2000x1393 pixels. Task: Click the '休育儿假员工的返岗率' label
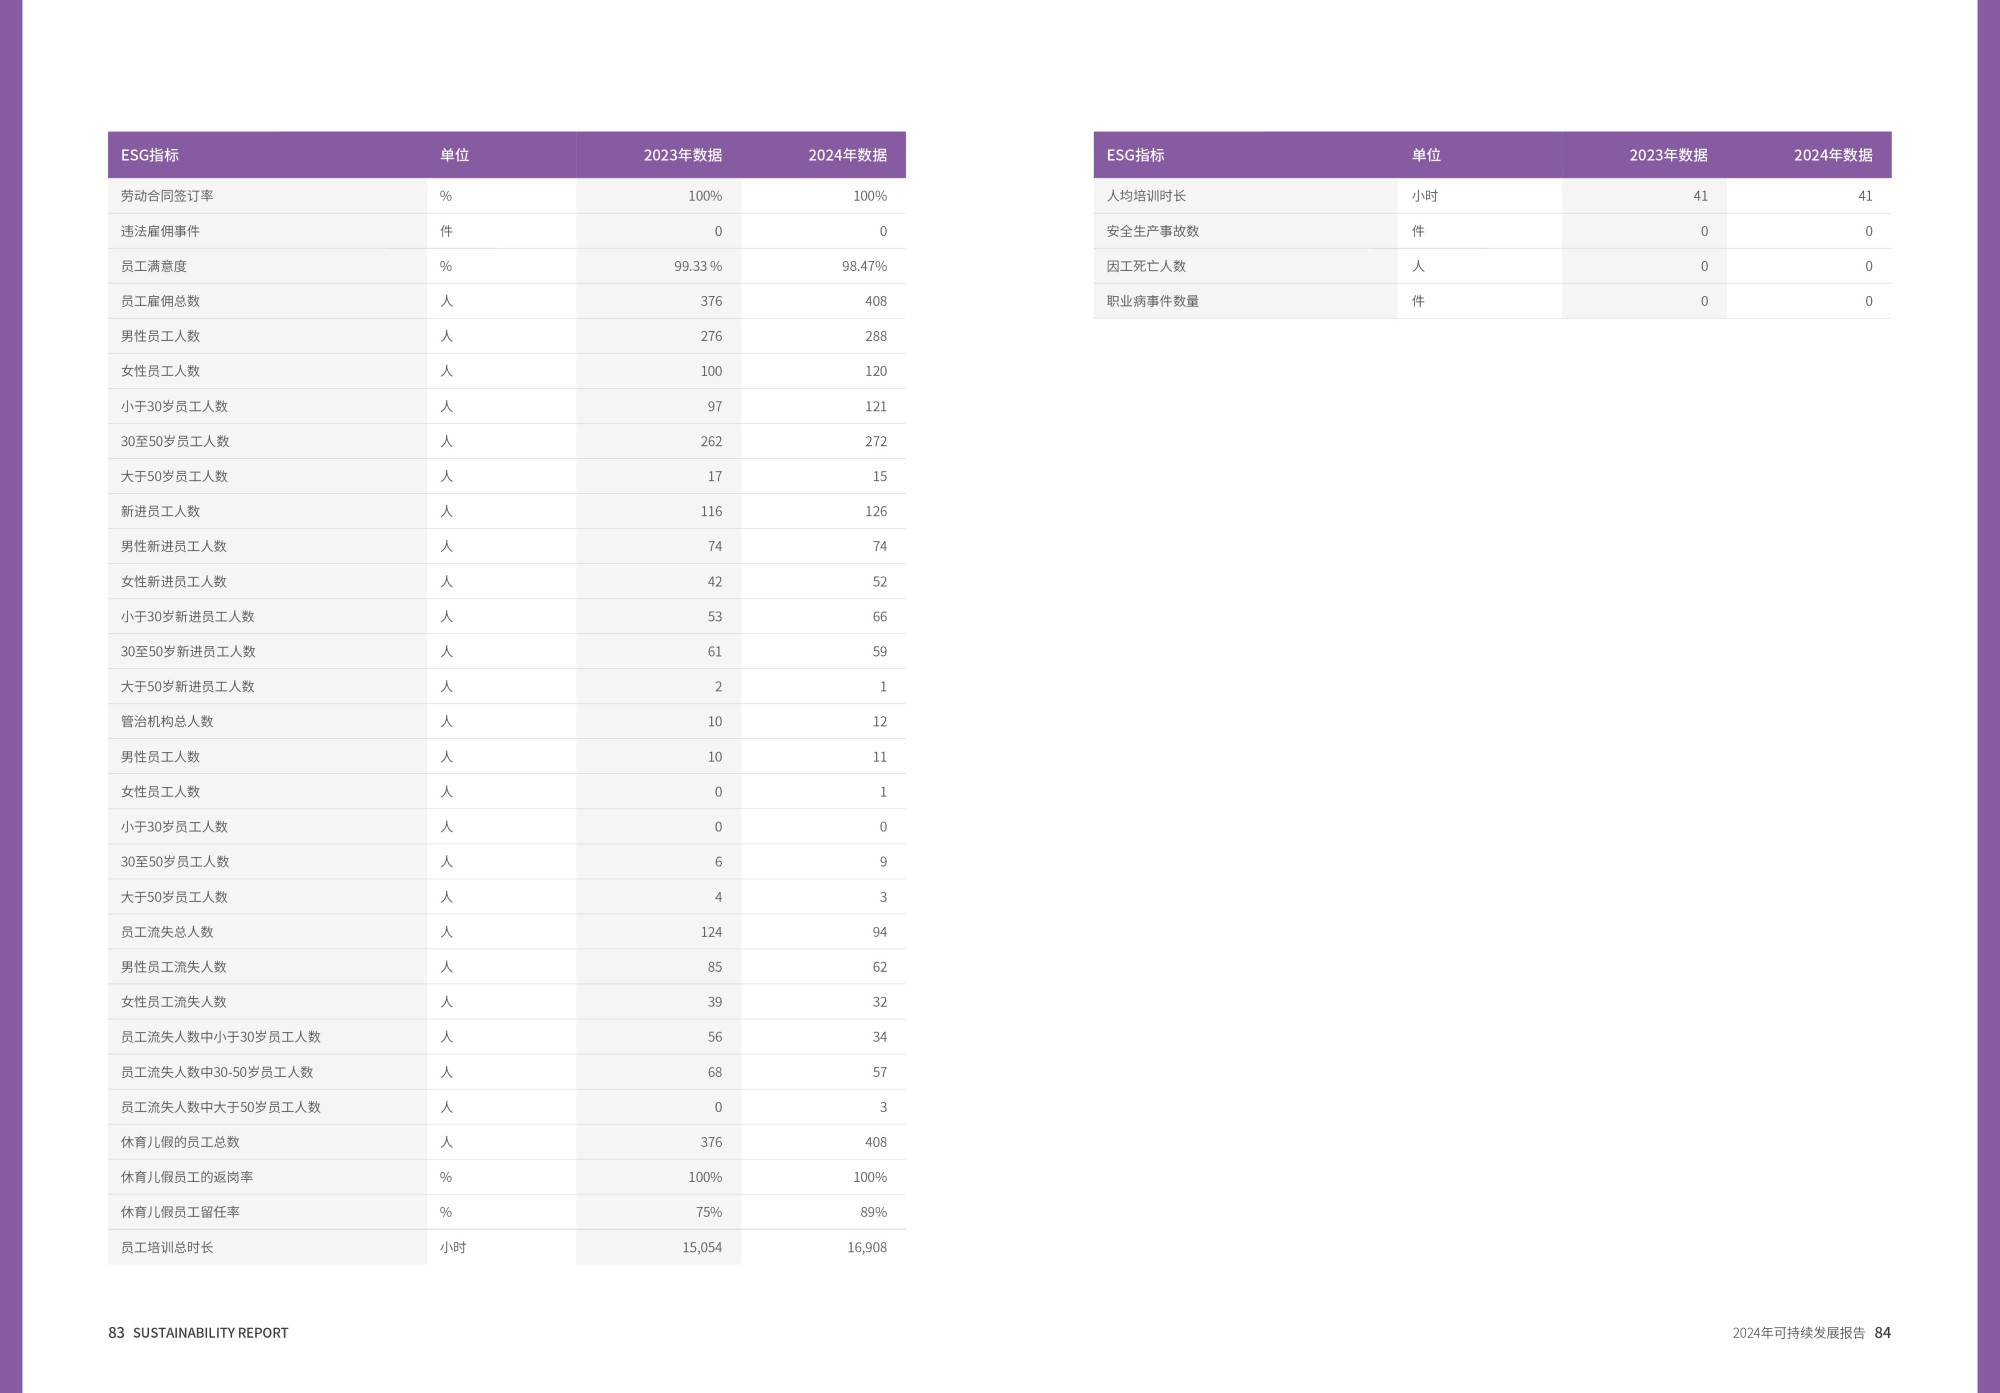point(187,1177)
